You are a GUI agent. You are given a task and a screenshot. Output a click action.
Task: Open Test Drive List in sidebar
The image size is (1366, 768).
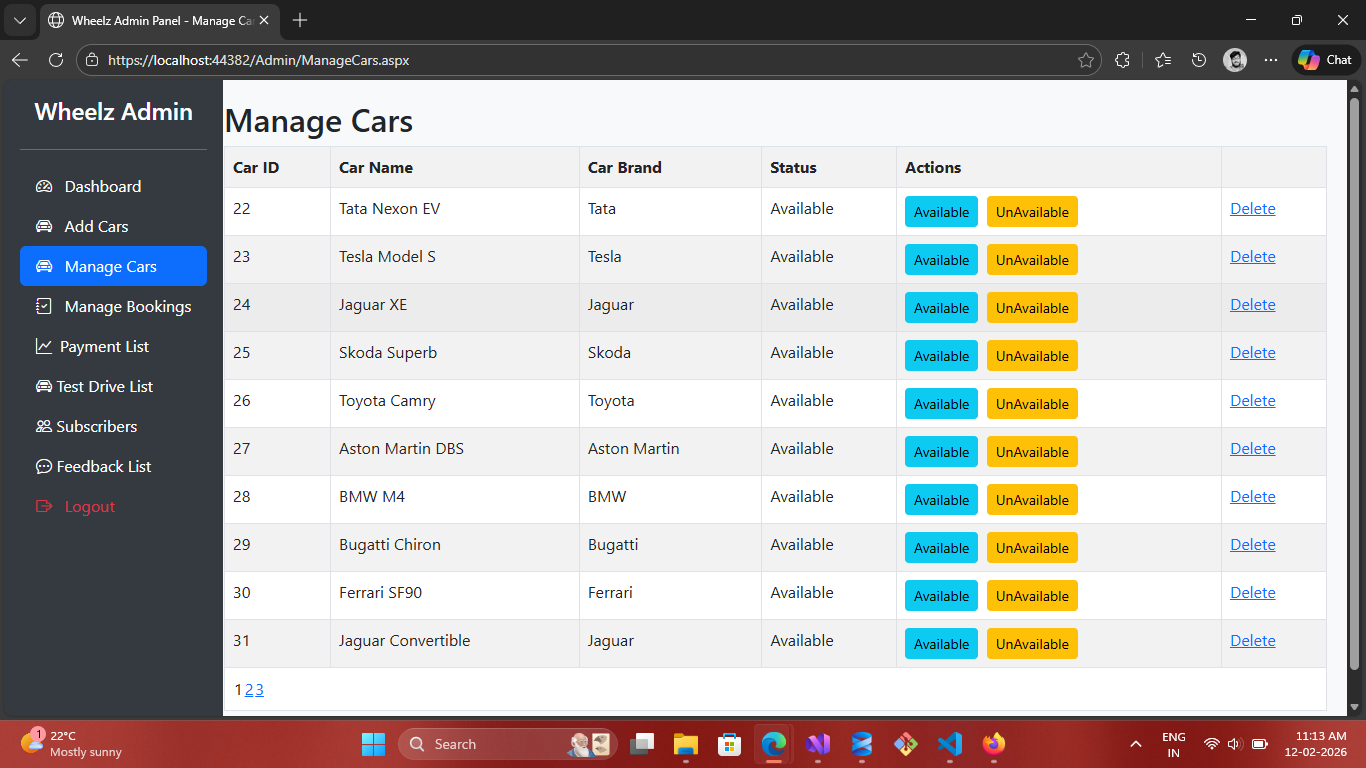[x=104, y=387]
